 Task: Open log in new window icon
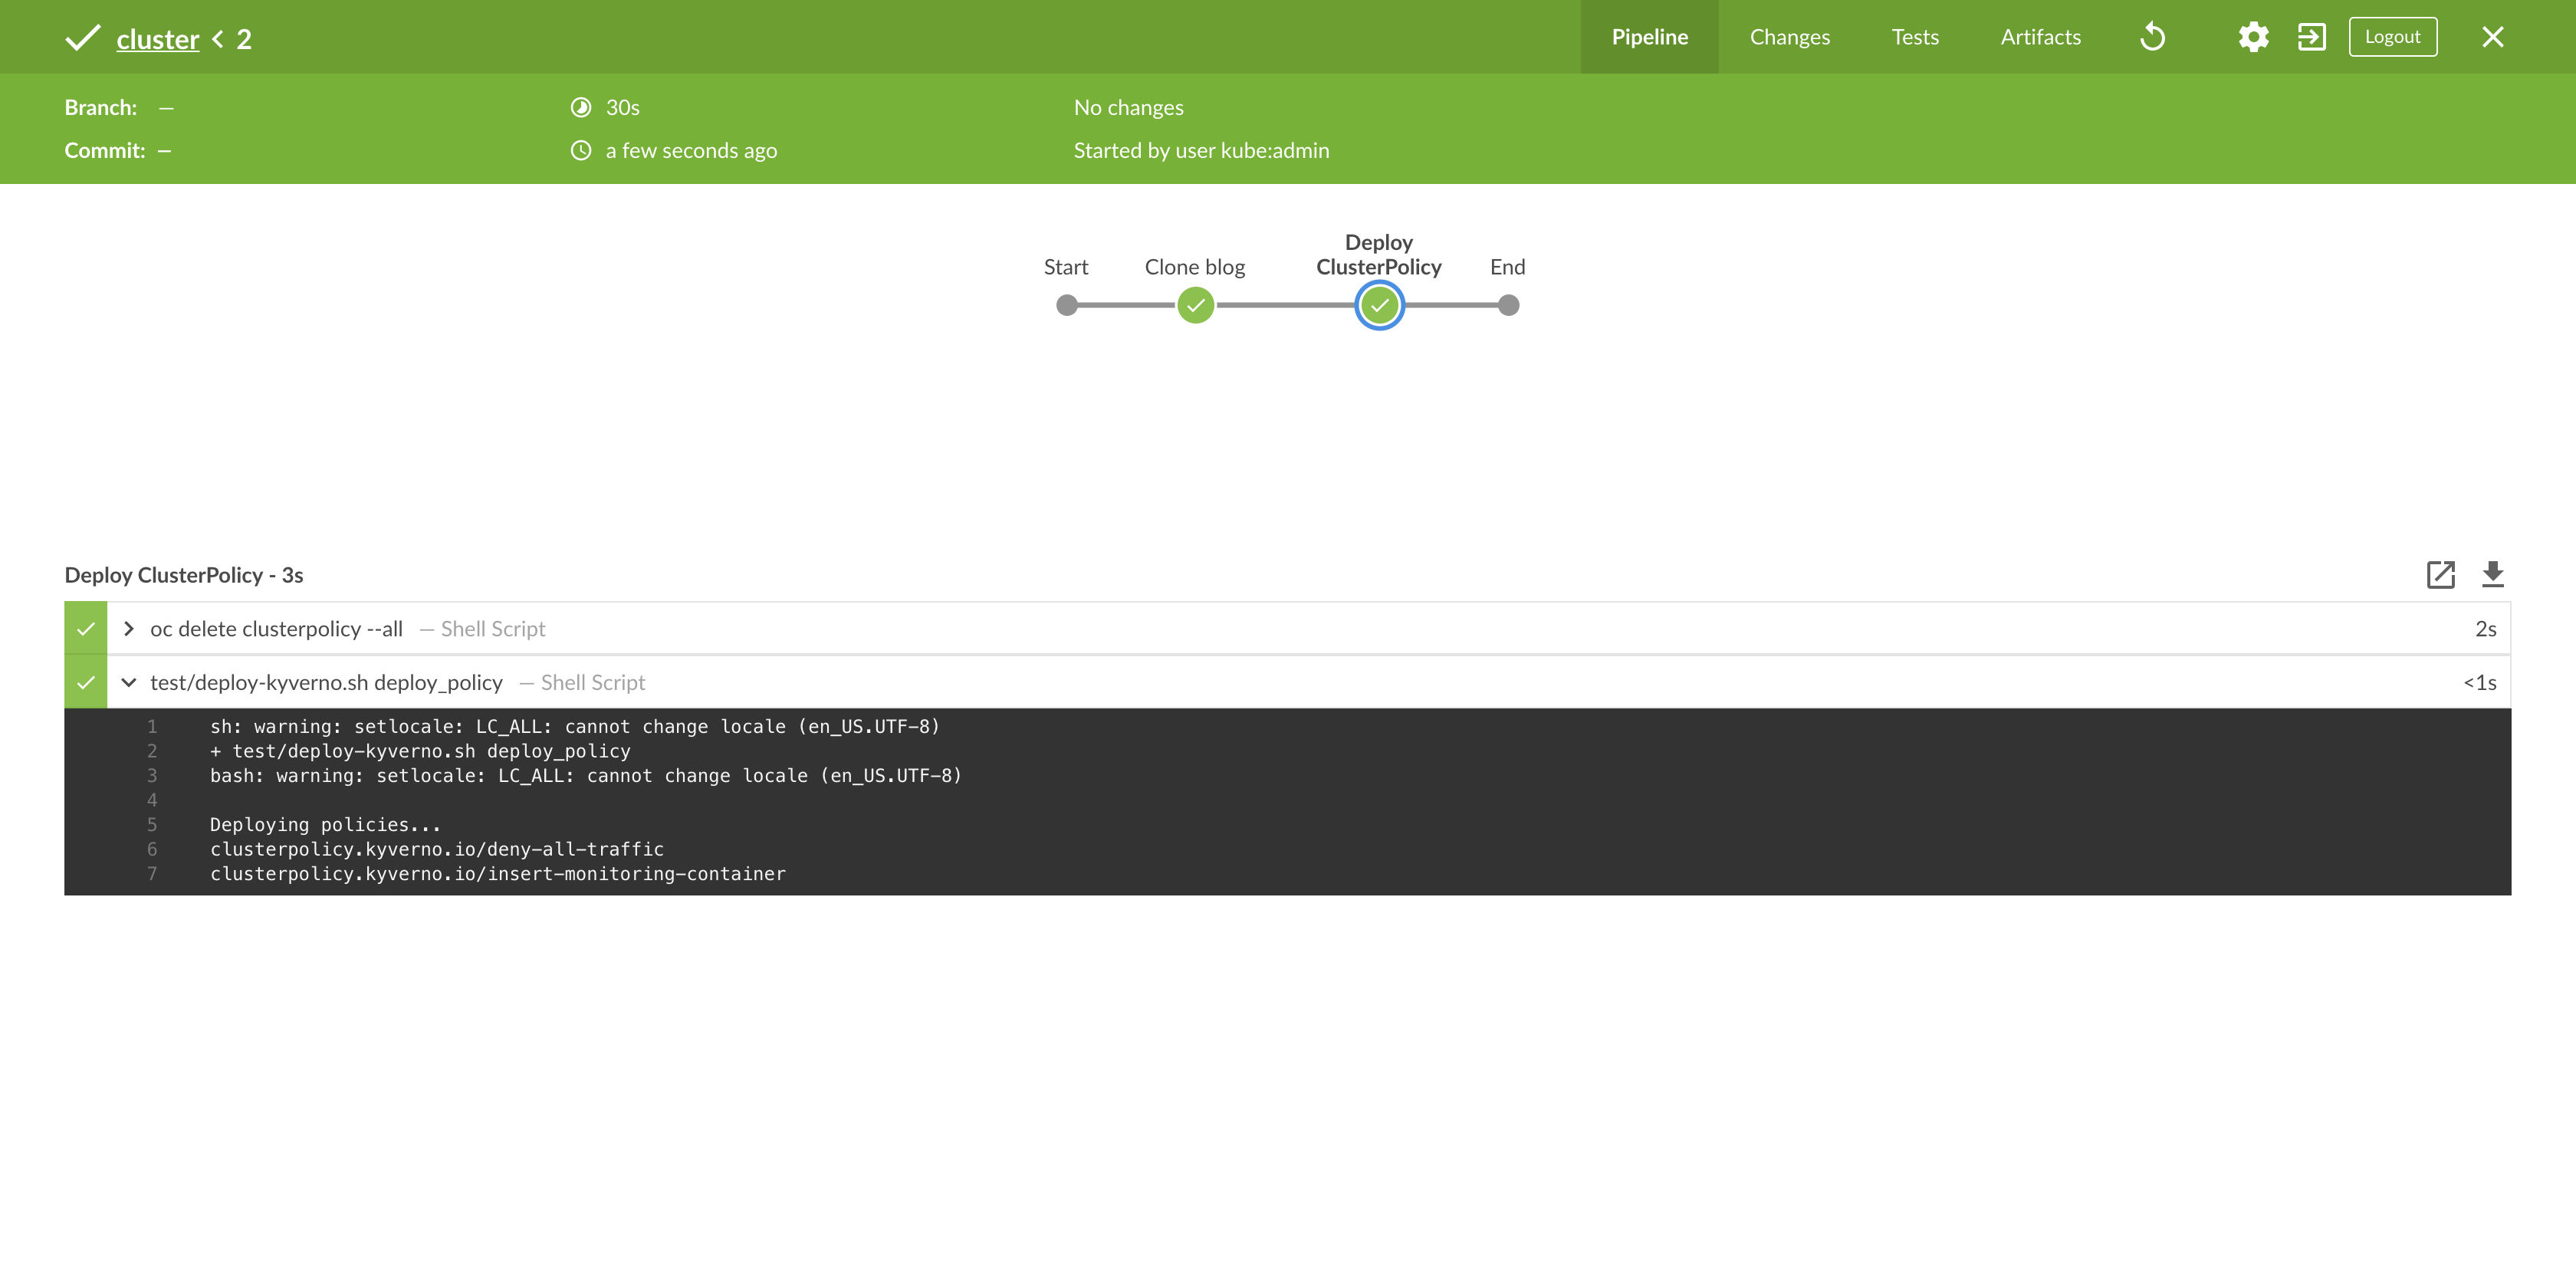click(x=2440, y=574)
